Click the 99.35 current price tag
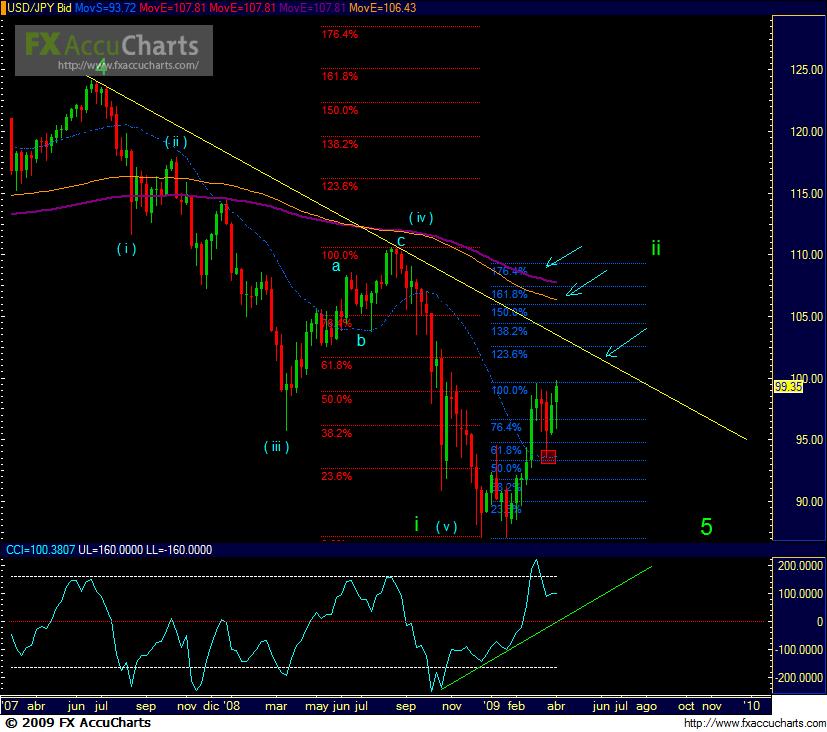The image size is (827, 732). coord(788,386)
